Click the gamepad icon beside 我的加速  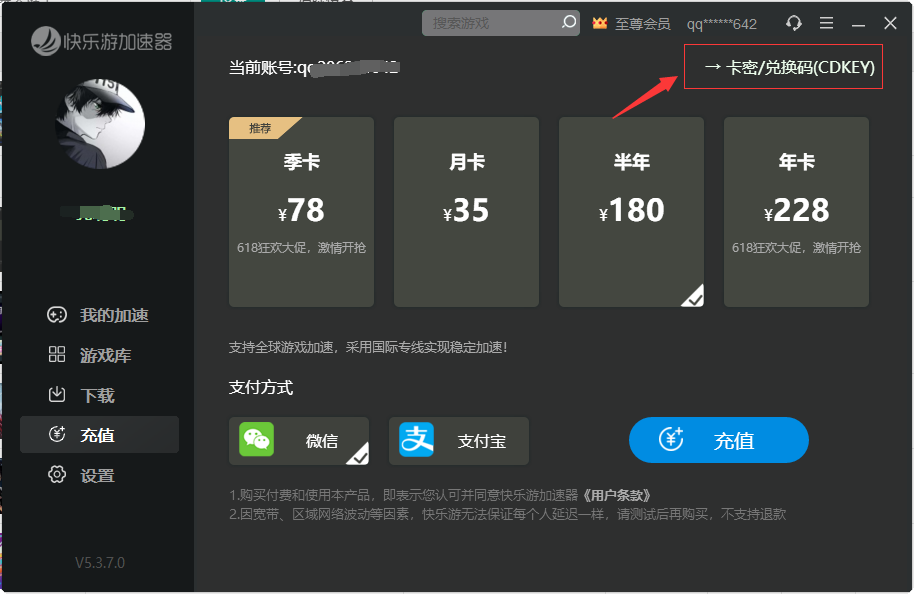57,315
